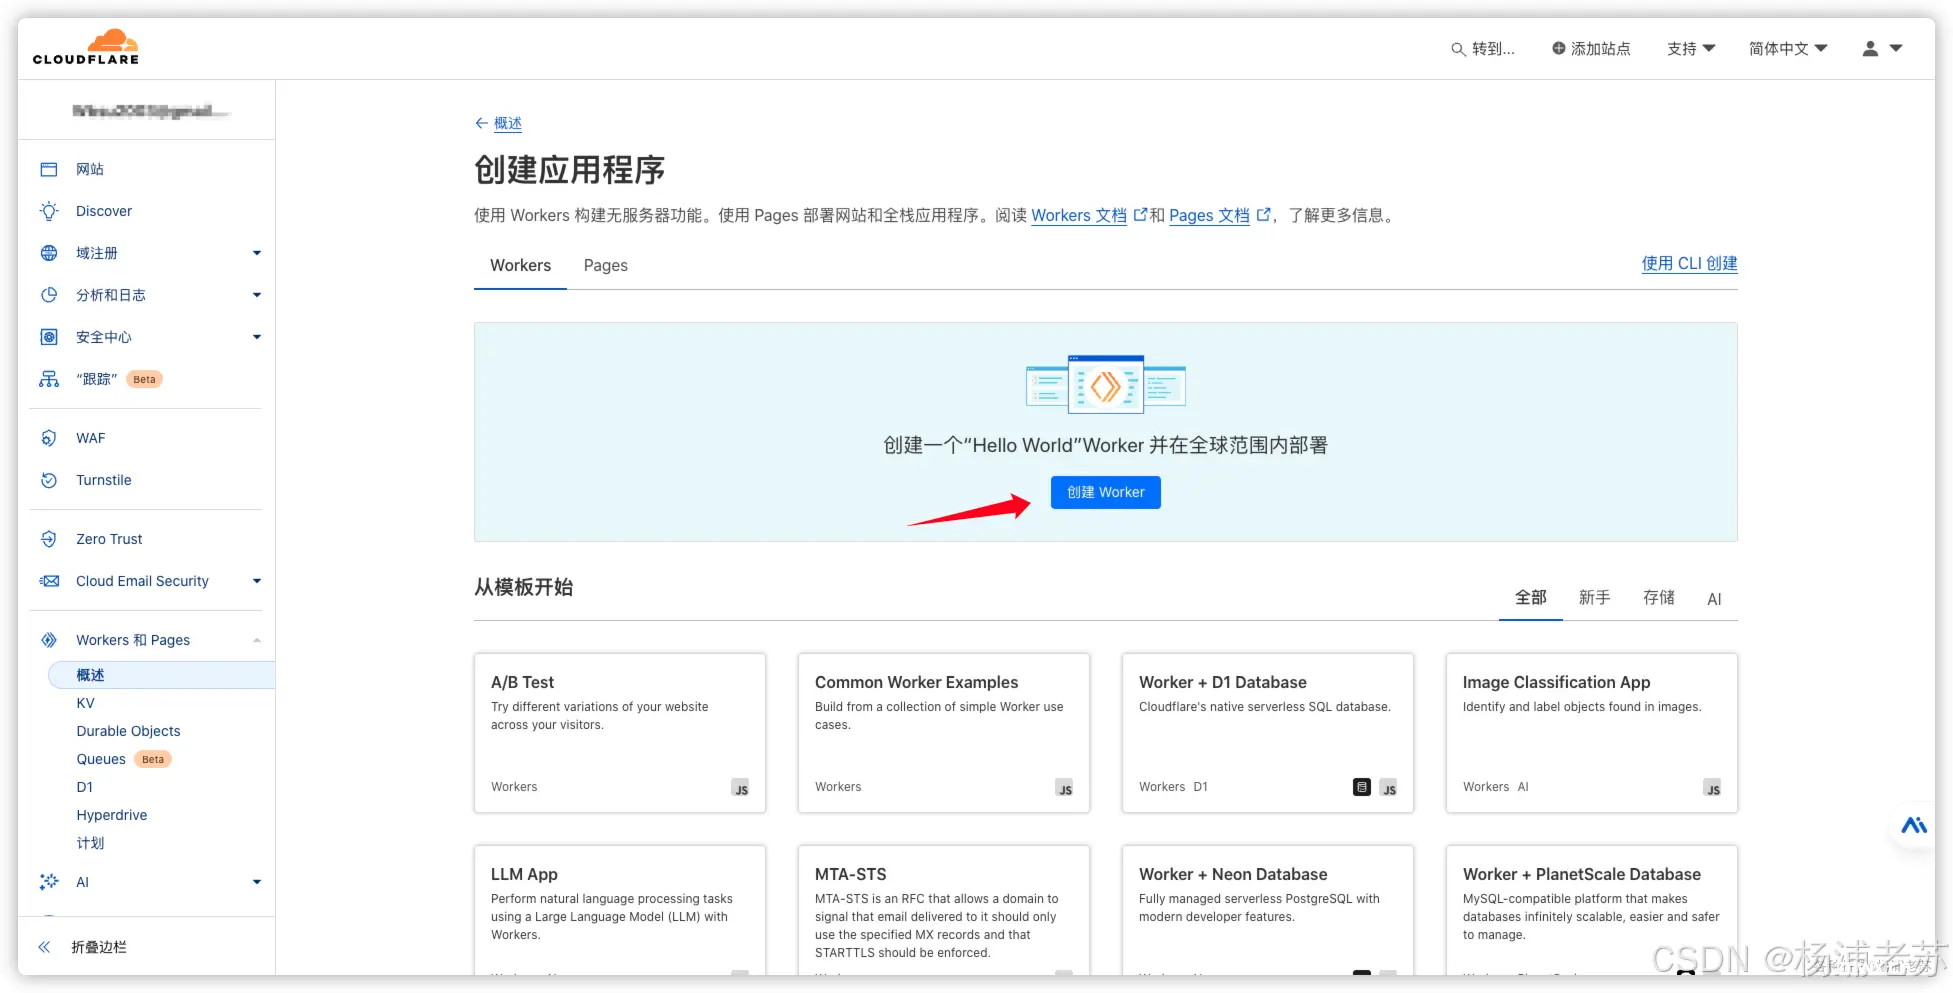Viewport: 1953px width, 993px height.
Task: Open the Hyperdrive sidebar item
Action: (x=111, y=815)
